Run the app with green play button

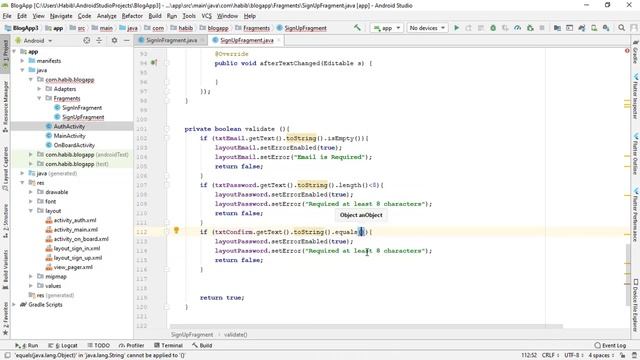pyautogui.click(x=456, y=28)
